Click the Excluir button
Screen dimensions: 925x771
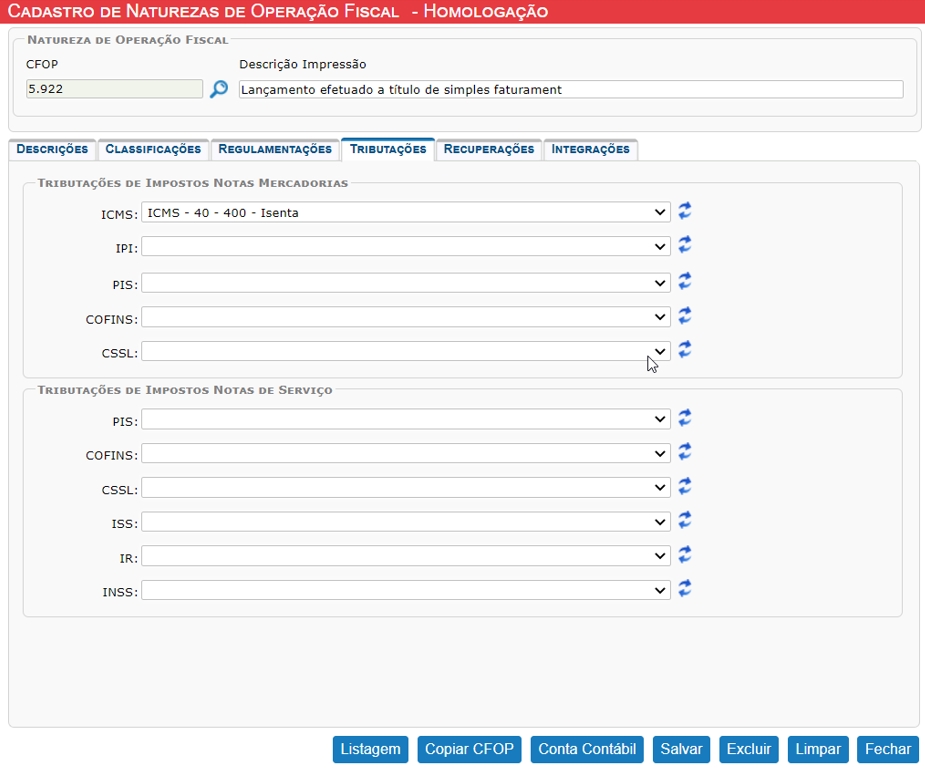tap(749, 749)
